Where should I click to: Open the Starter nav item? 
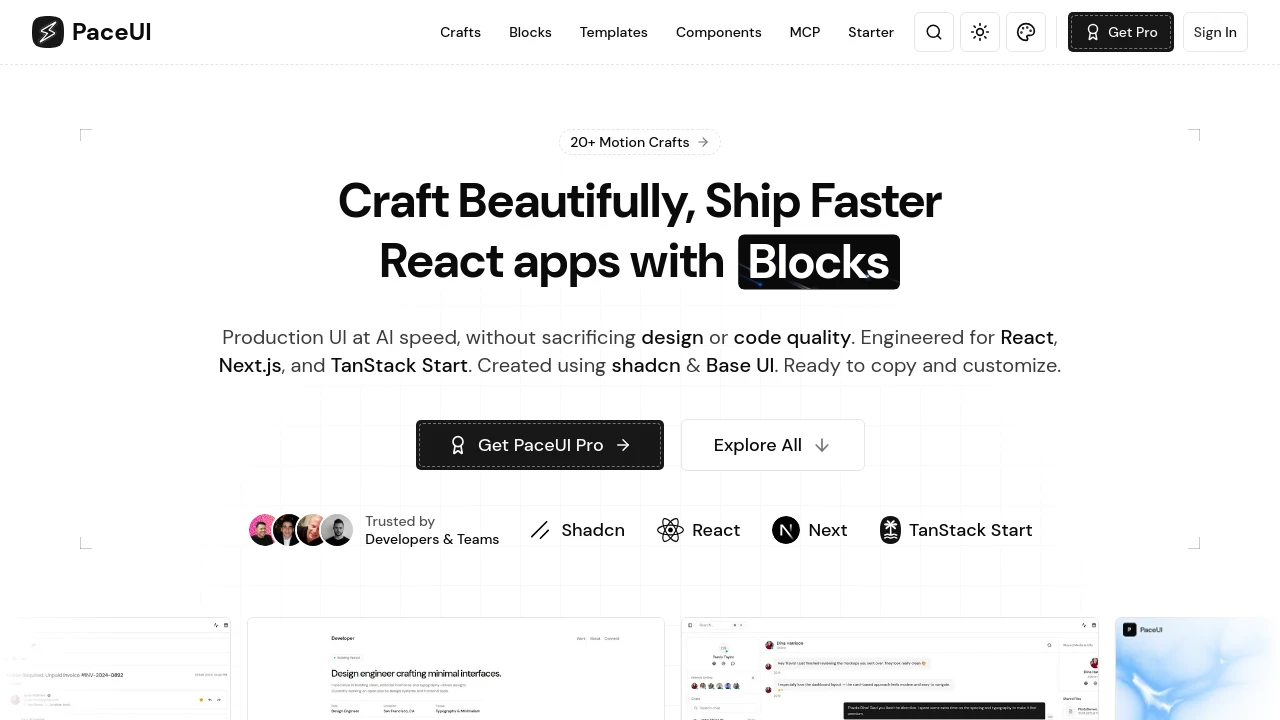[x=871, y=32]
